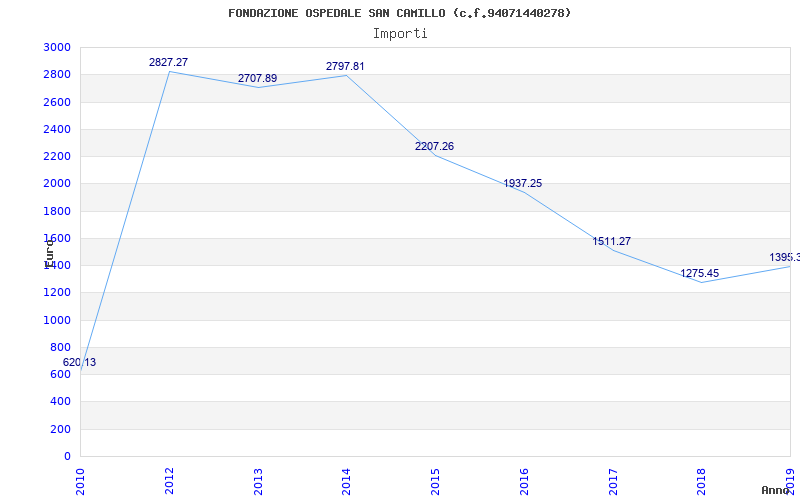Click the 2014 x-axis year label
800x500 pixels.
click(346, 481)
